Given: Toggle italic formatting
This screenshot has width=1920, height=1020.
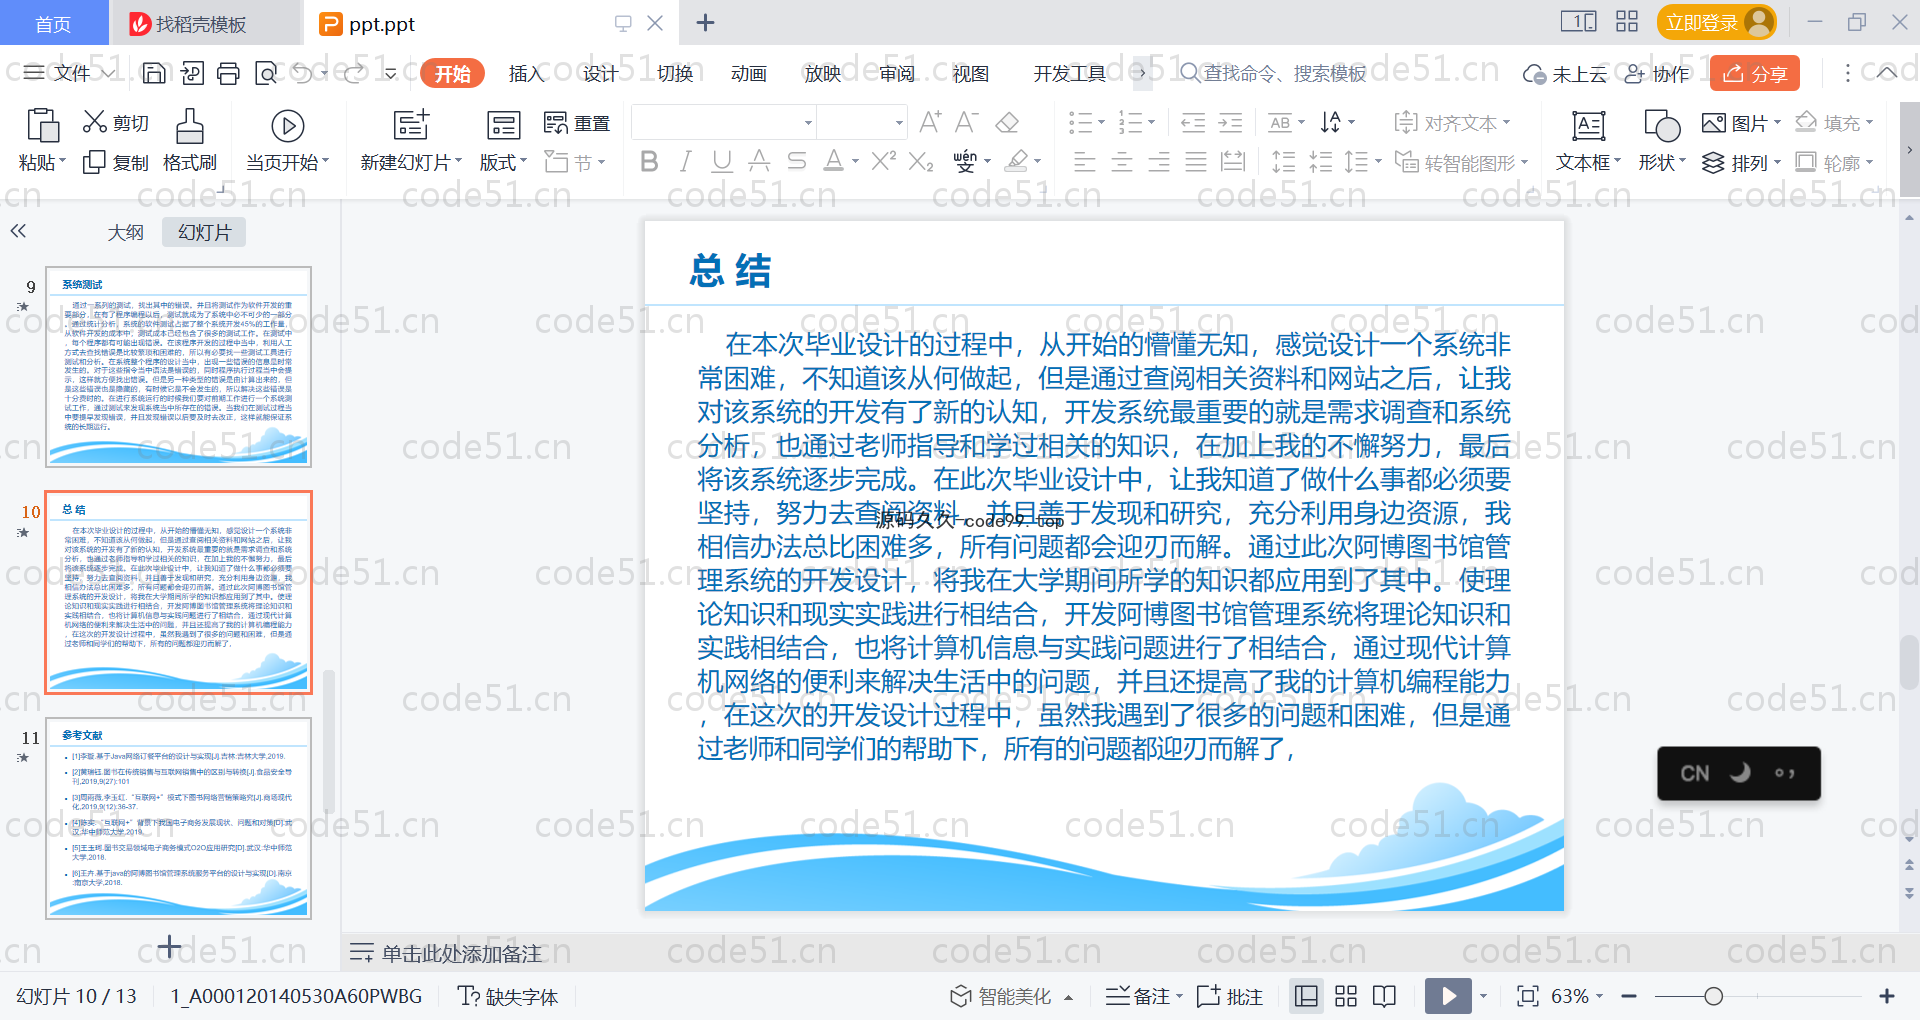Looking at the screenshot, I should tap(685, 161).
